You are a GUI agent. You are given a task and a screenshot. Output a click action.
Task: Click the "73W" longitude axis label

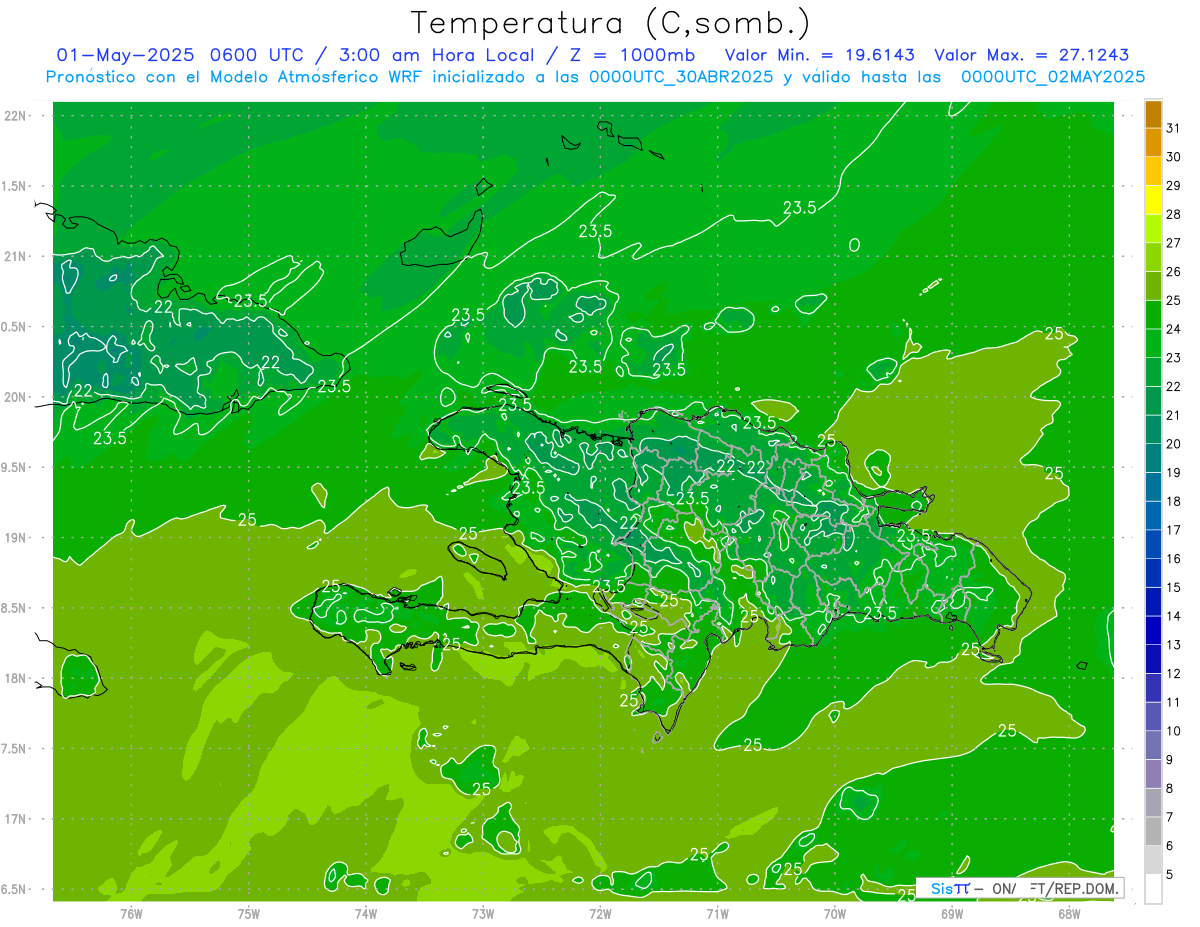pos(483,913)
